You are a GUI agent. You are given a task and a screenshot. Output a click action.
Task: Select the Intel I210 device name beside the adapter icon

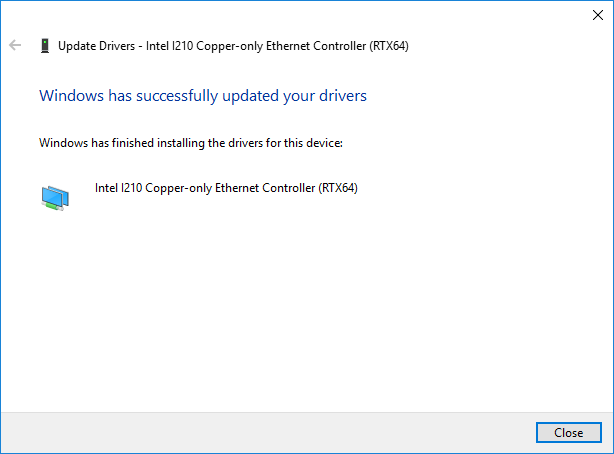coord(225,187)
